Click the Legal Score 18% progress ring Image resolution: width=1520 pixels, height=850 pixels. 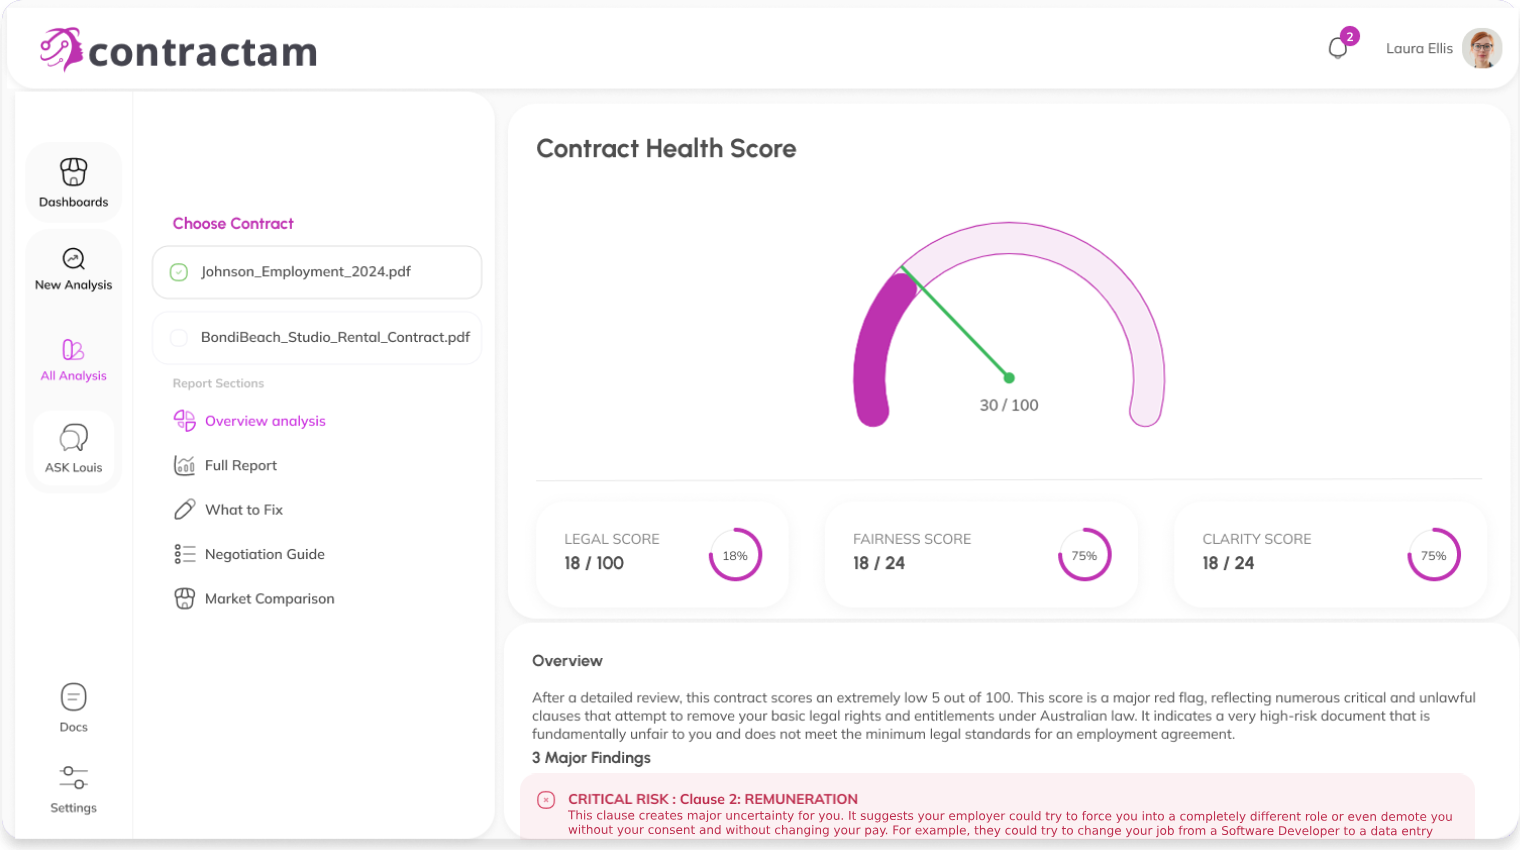735,555
